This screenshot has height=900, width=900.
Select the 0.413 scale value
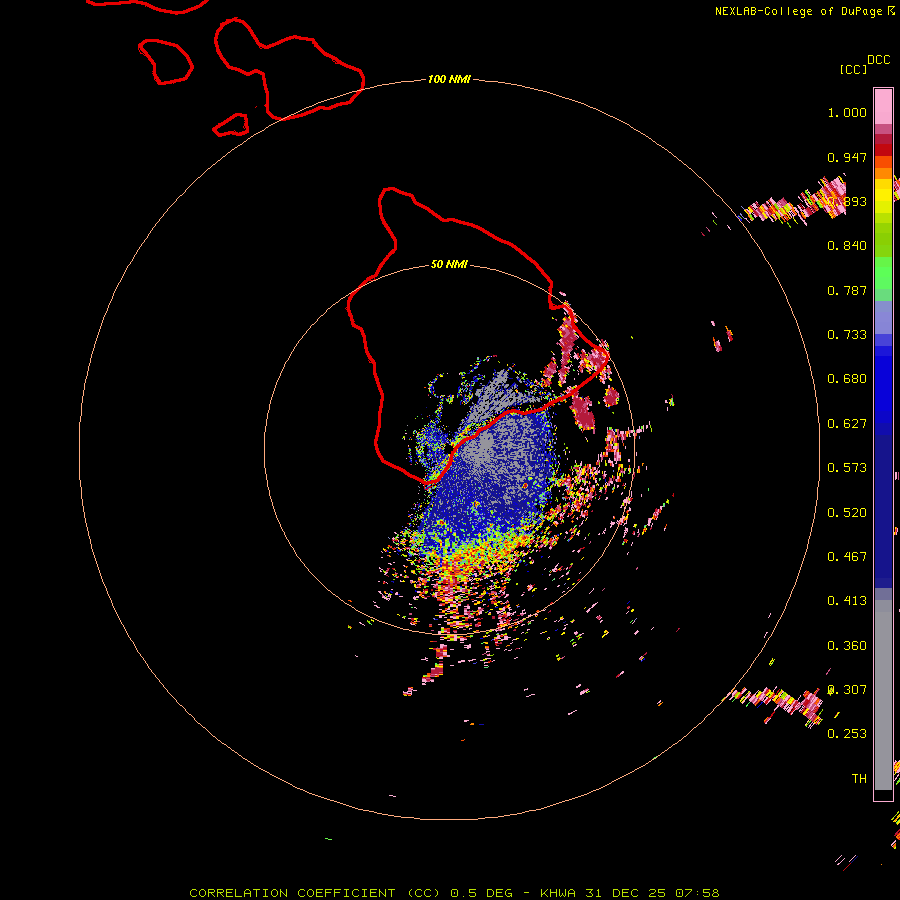pos(847,601)
